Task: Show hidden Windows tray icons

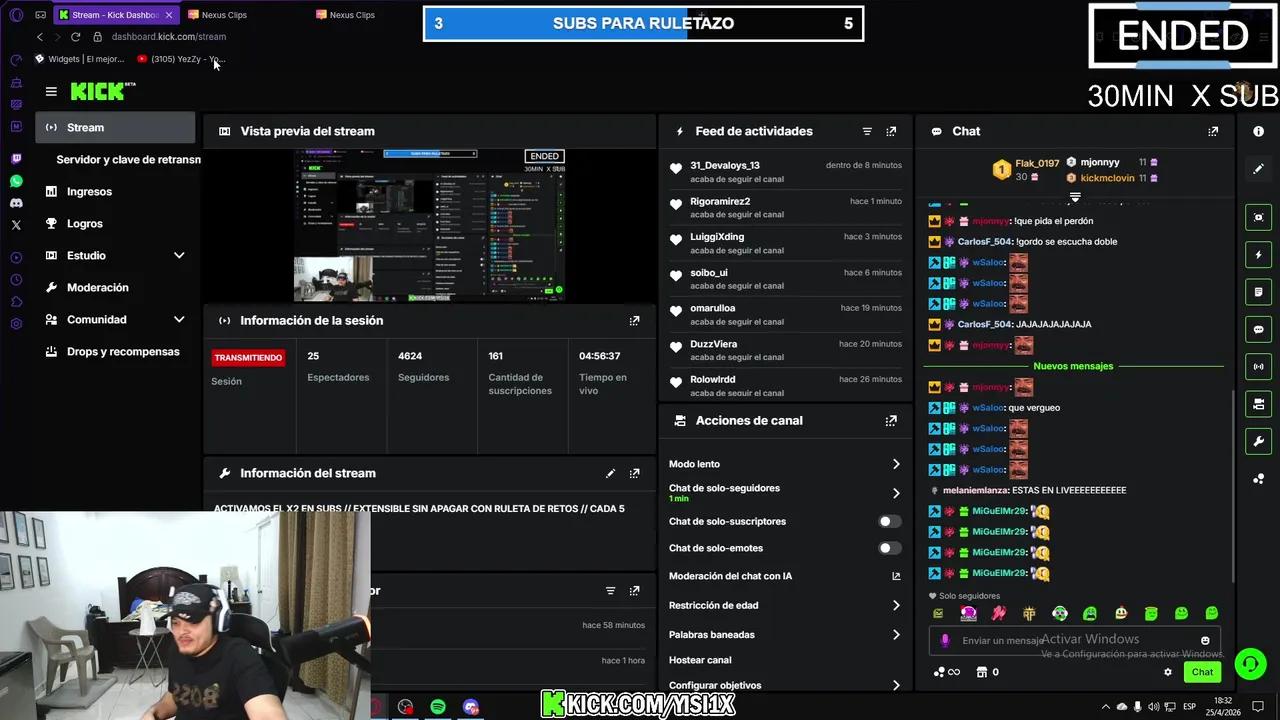Action: 1105,707
